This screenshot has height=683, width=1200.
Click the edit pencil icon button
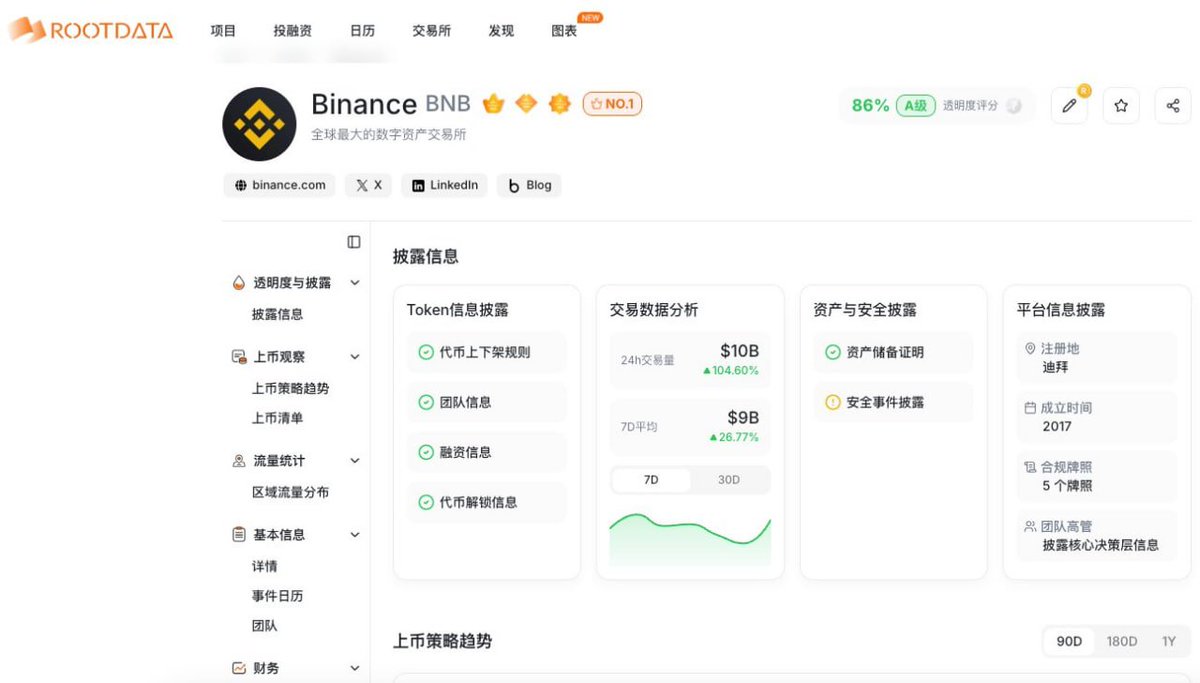coord(1069,105)
